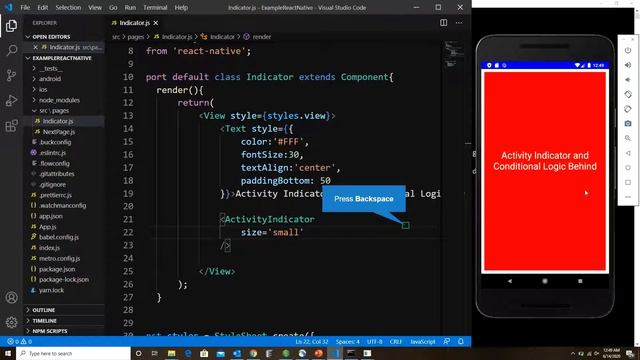Open index.js in file tree
Viewport: 640px width, 360px height.
[49, 248]
